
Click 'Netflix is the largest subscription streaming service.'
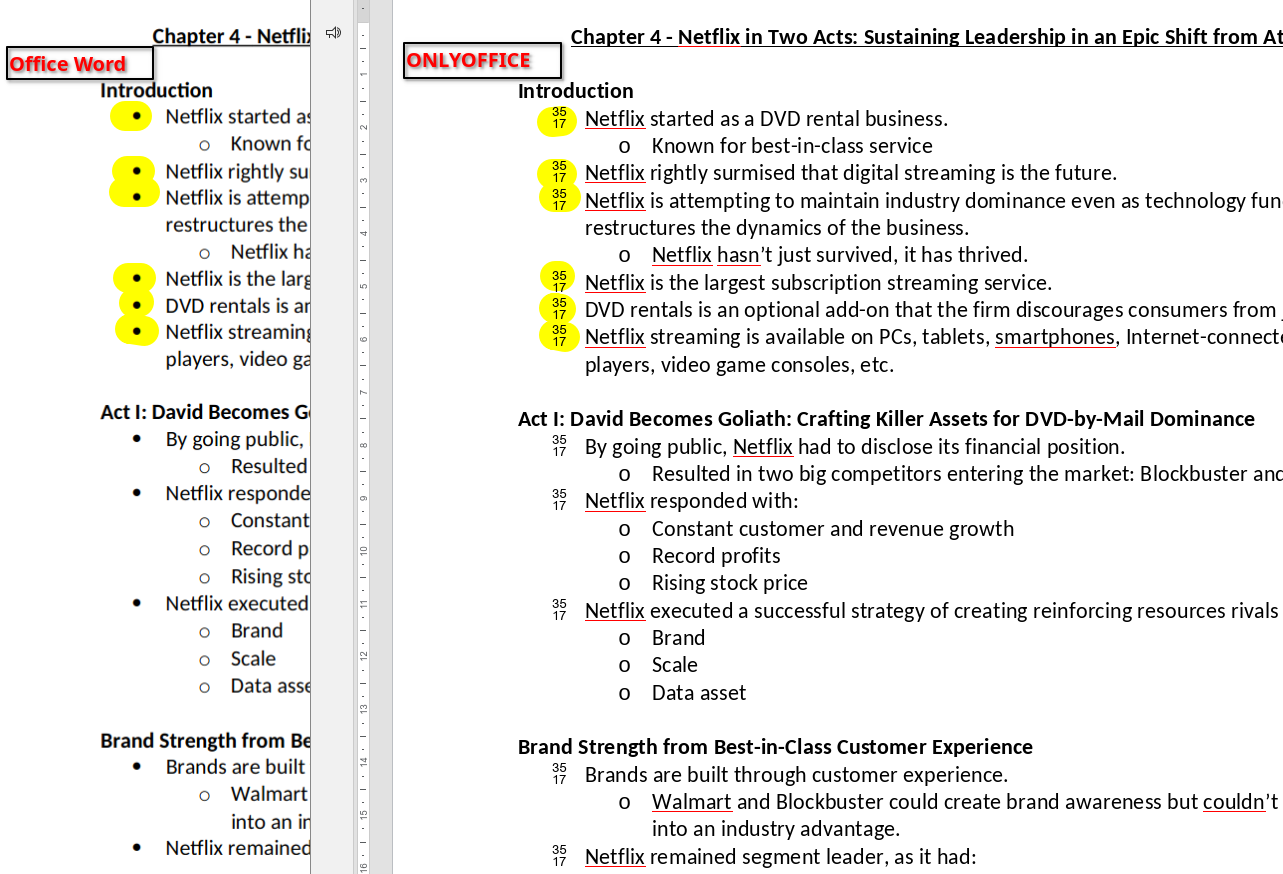click(x=818, y=283)
